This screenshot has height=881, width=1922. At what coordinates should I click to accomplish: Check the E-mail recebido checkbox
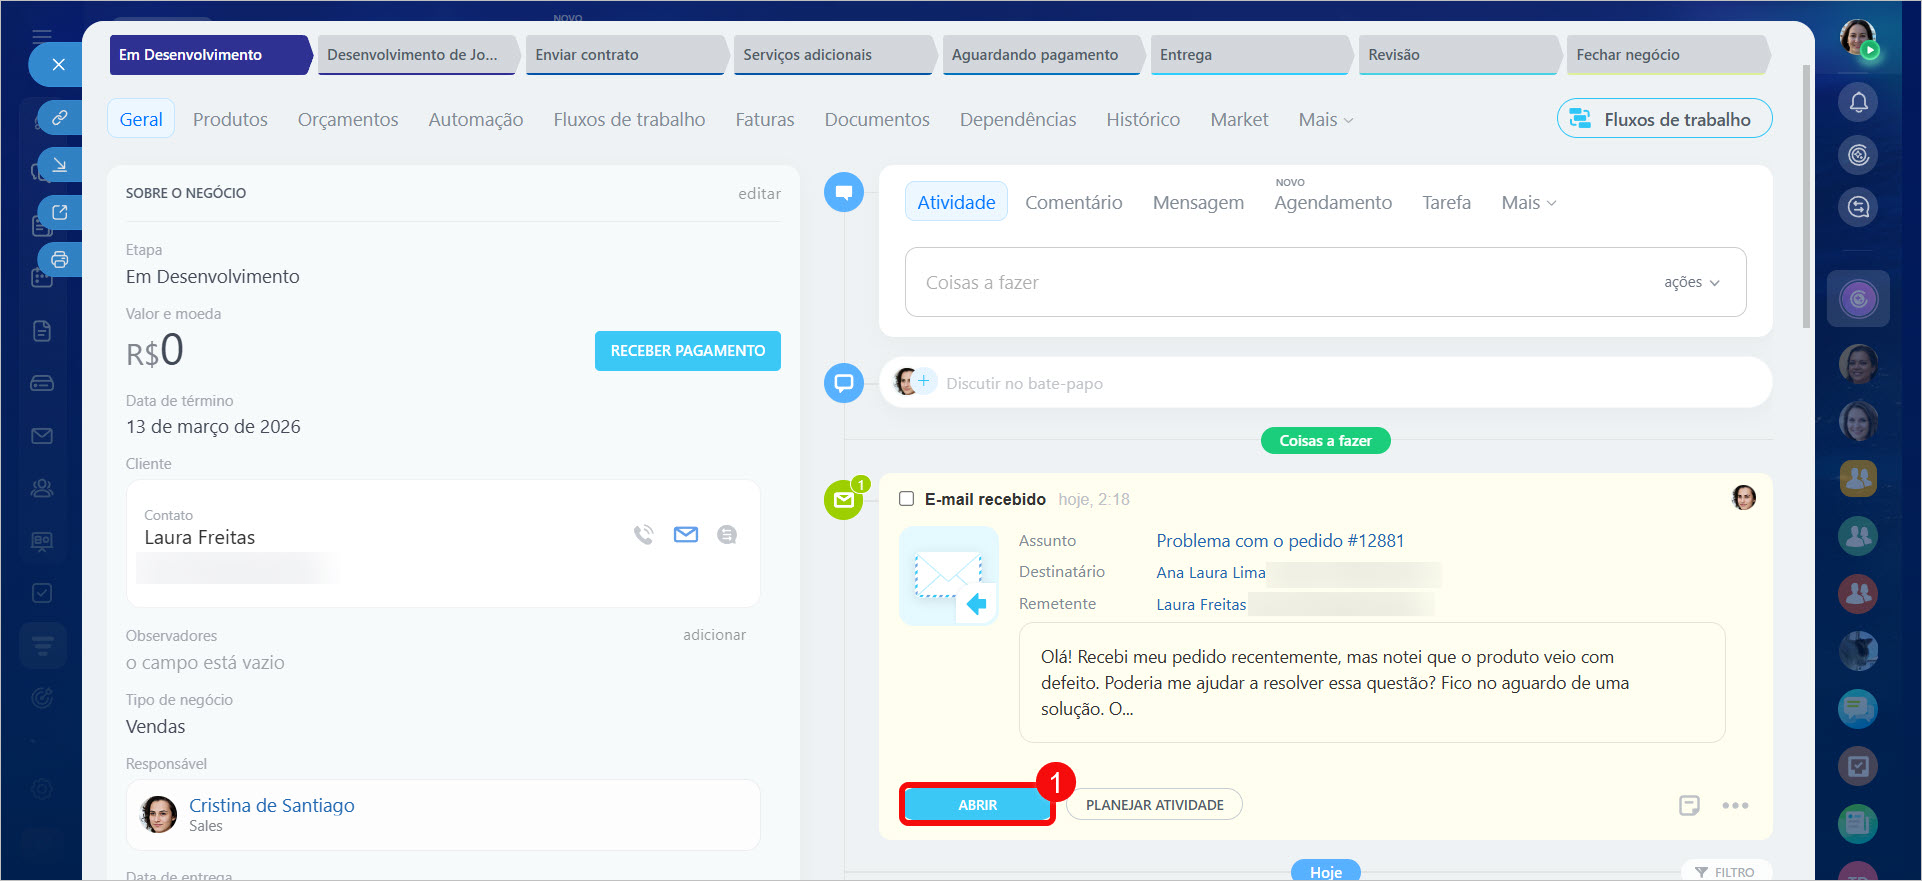907,499
